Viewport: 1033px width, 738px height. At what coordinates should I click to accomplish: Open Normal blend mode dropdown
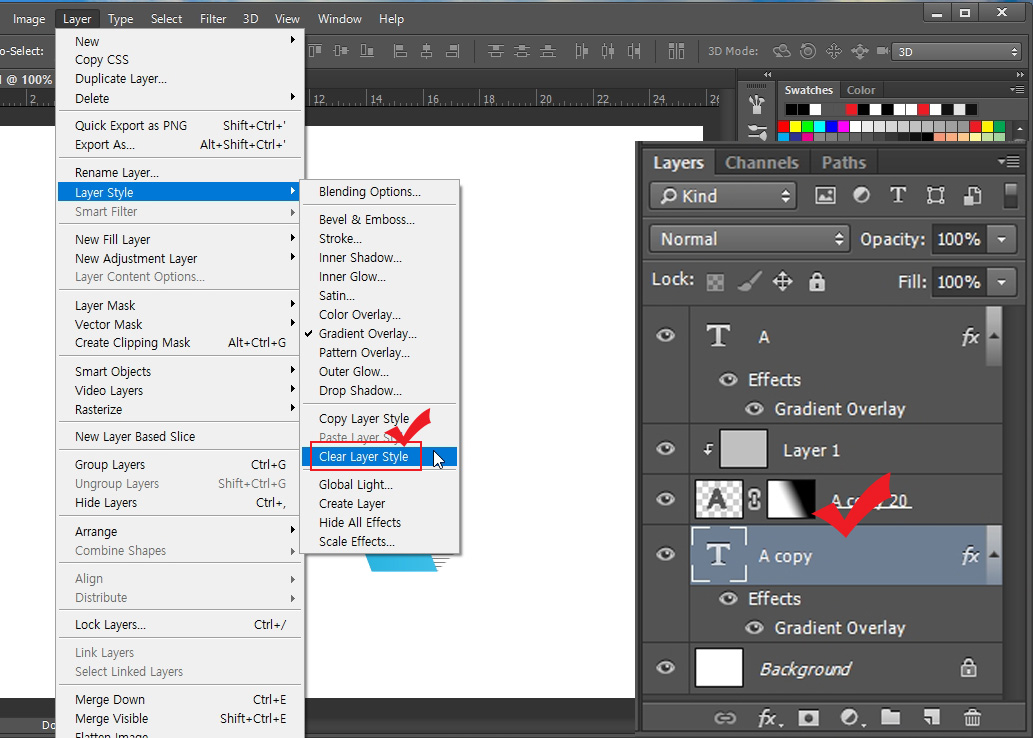coord(749,239)
